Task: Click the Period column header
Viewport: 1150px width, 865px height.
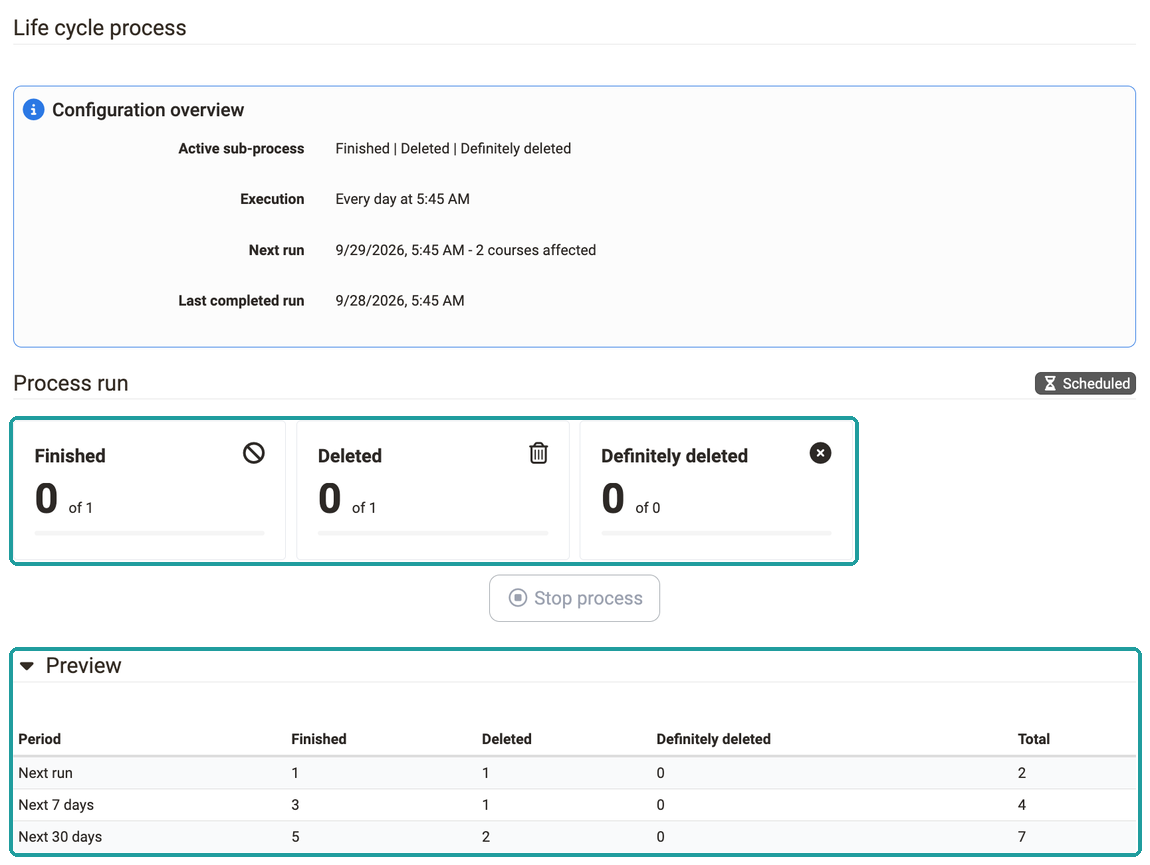Action: click(40, 739)
